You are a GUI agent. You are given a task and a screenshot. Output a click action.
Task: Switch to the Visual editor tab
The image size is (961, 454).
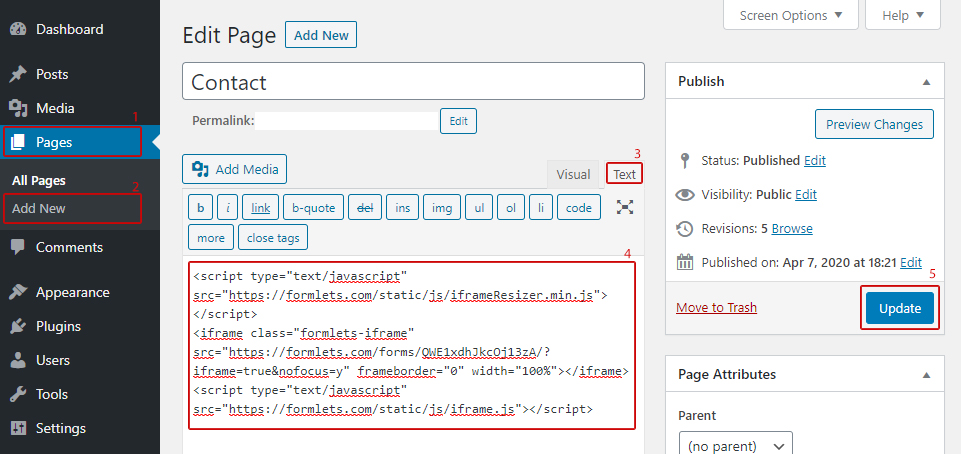click(x=573, y=175)
